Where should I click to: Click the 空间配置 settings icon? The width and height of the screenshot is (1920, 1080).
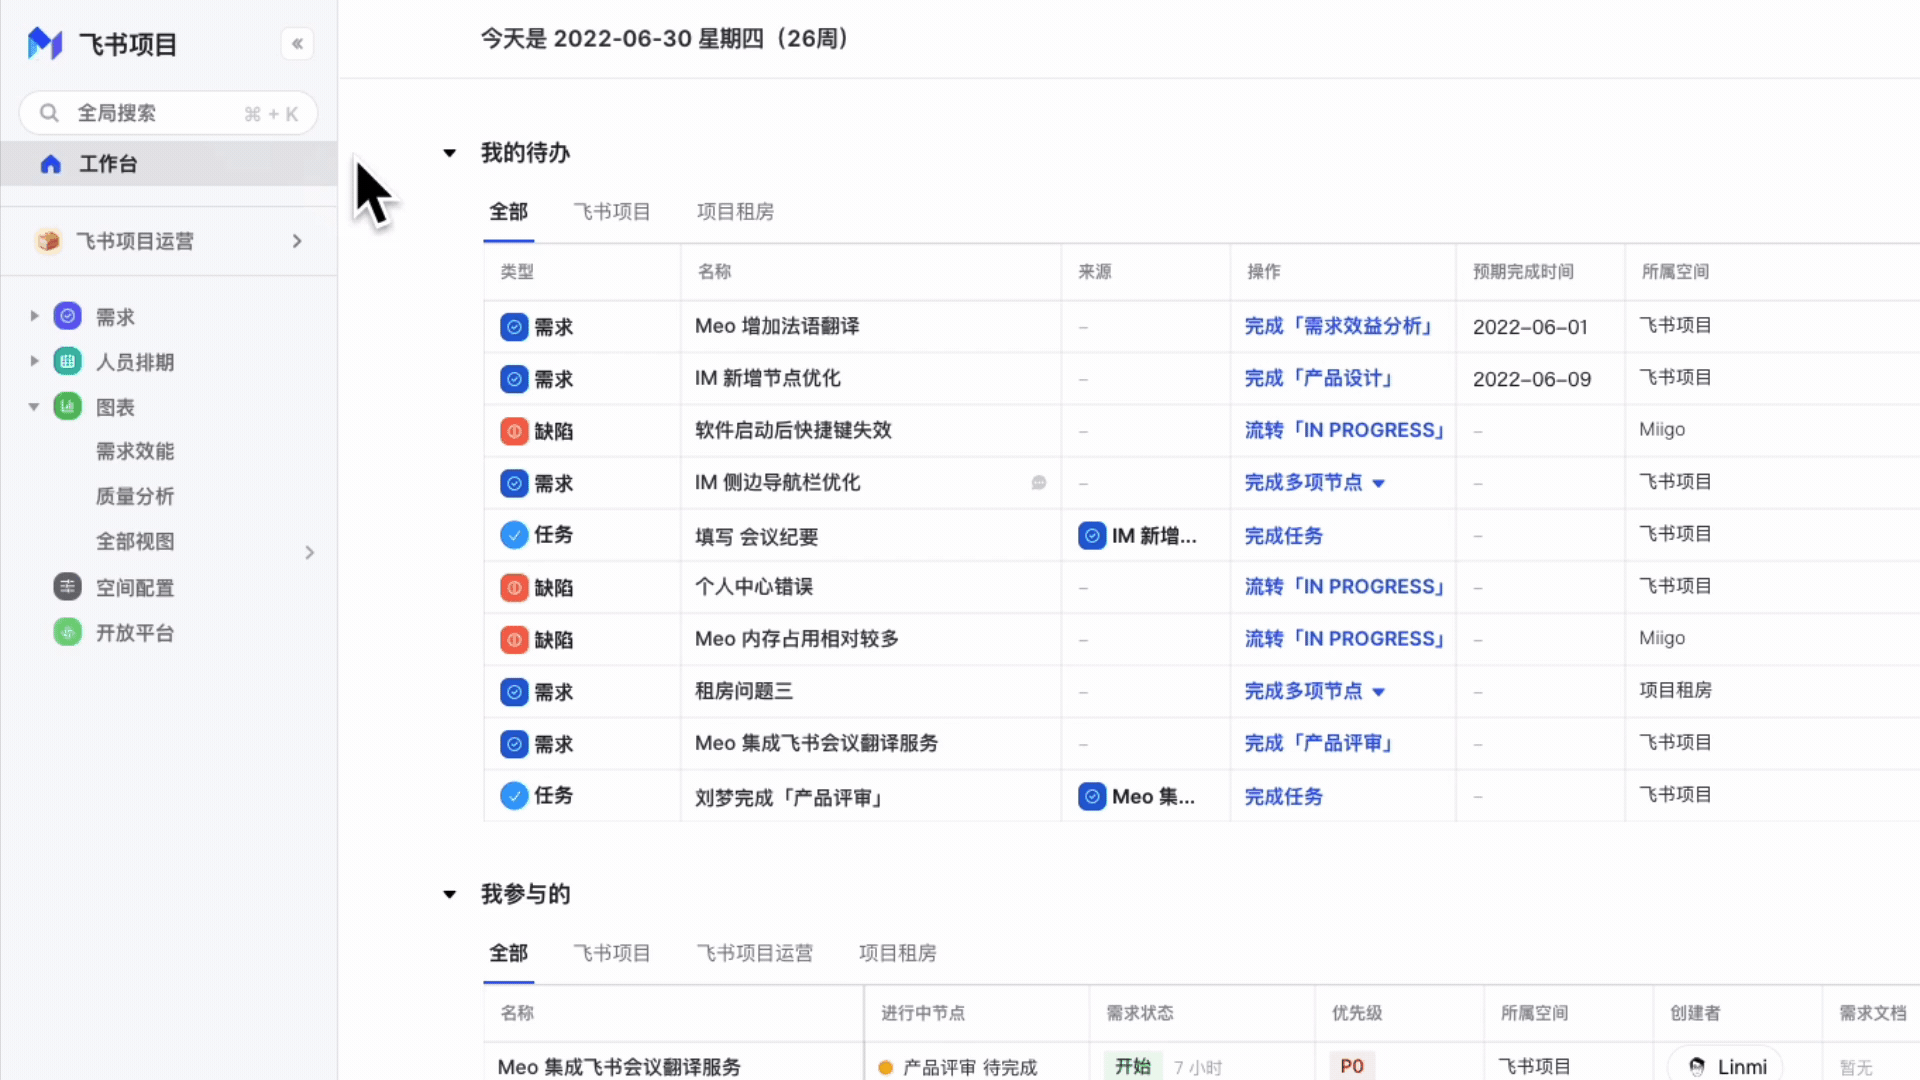point(67,587)
